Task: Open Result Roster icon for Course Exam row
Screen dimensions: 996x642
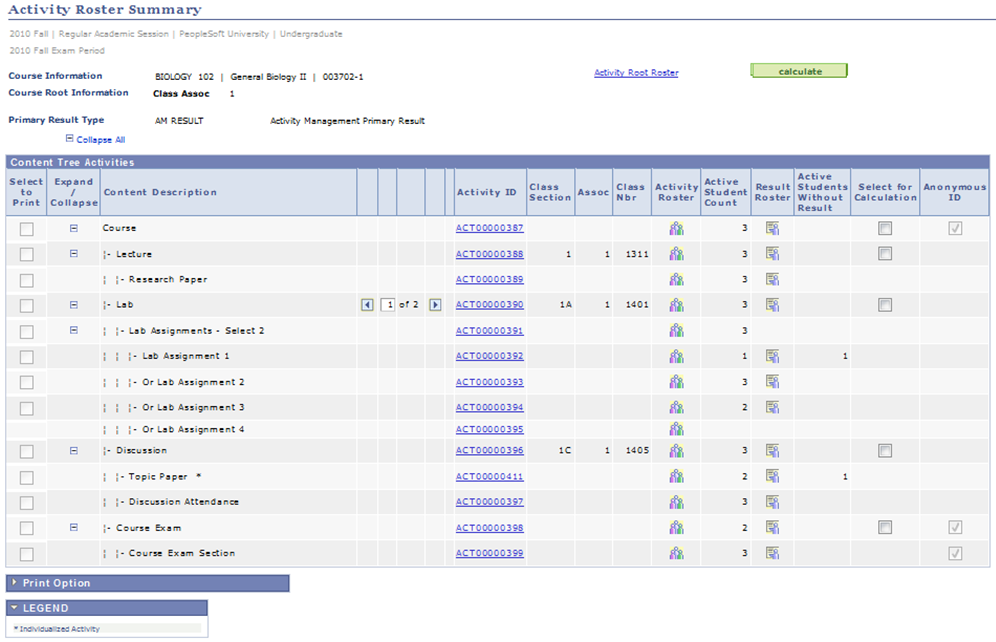Action: [x=772, y=528]
